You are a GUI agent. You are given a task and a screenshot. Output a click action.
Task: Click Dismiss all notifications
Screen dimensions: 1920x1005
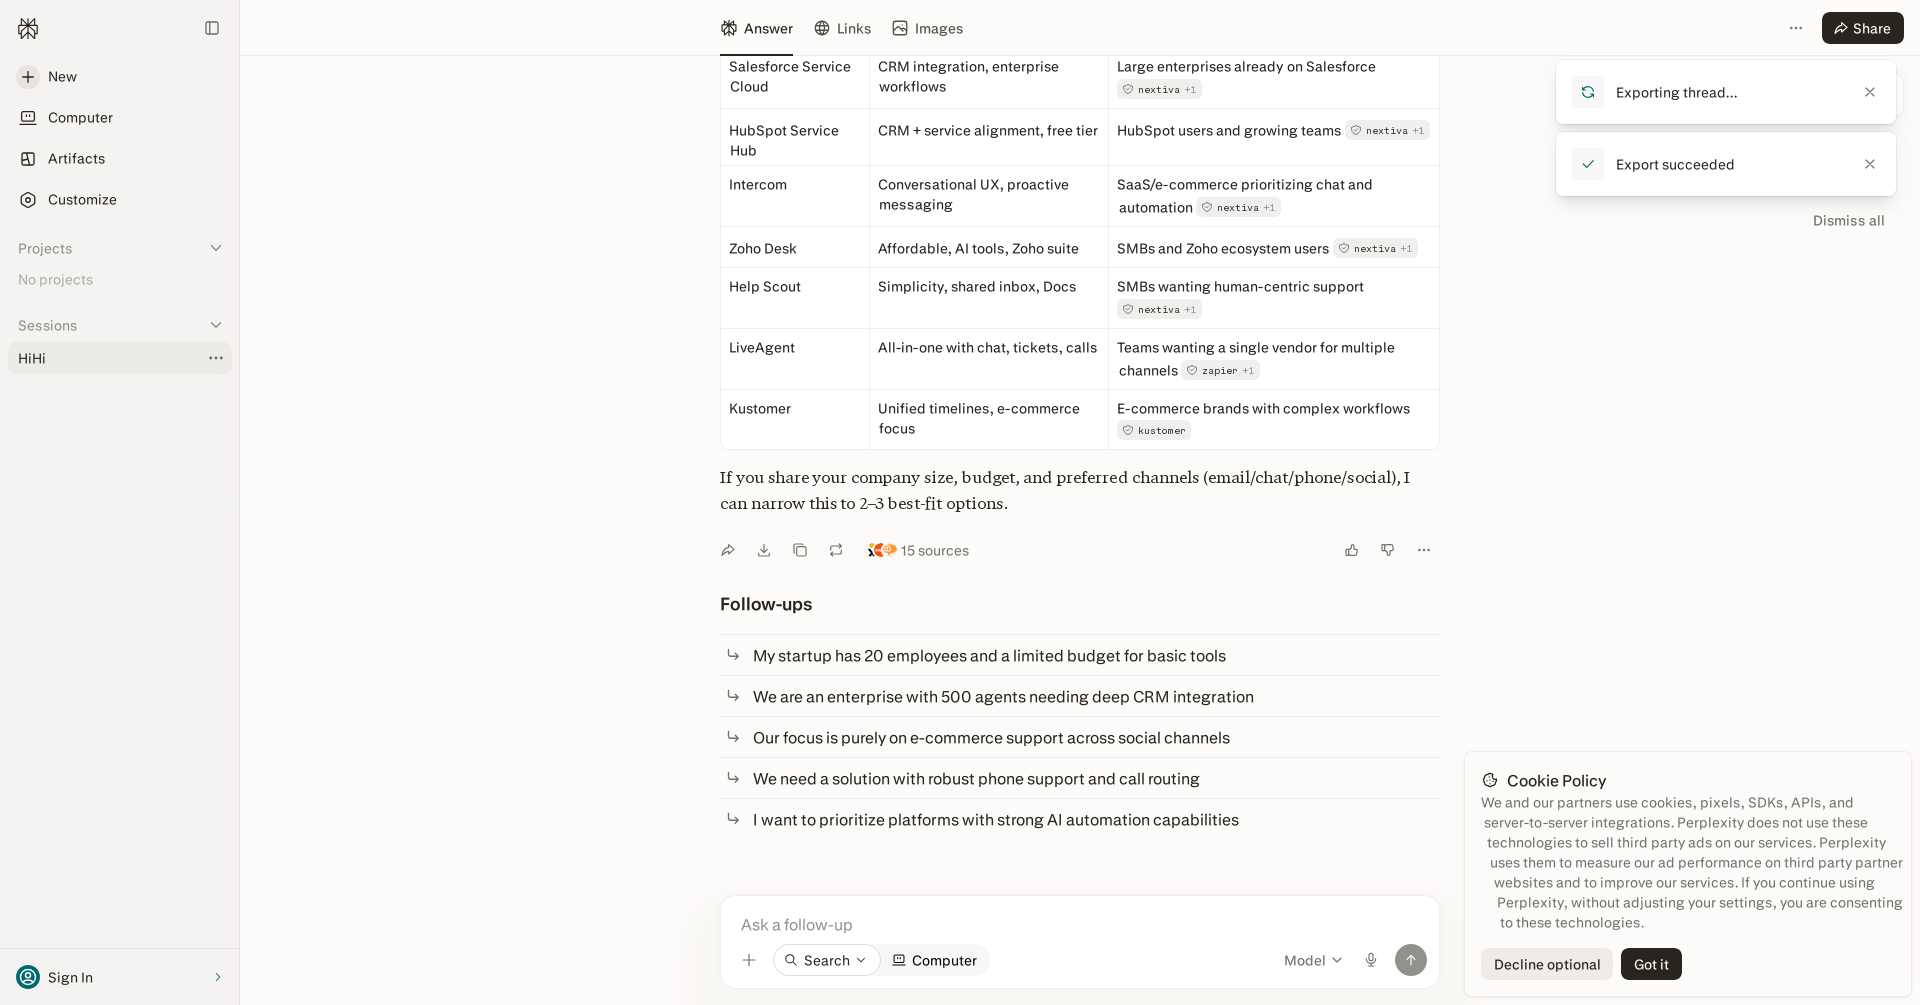1848,220
